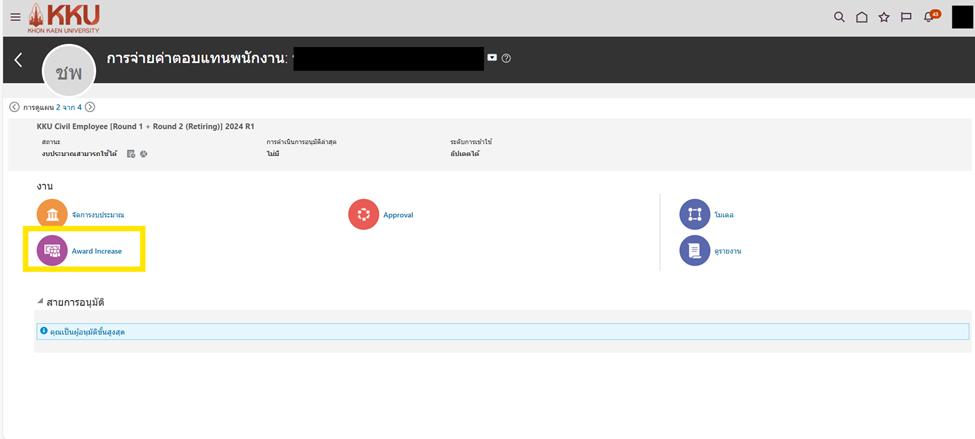975x439 pixels.
Task: Open the watchlist flag icon
Action: pos(906,17)
